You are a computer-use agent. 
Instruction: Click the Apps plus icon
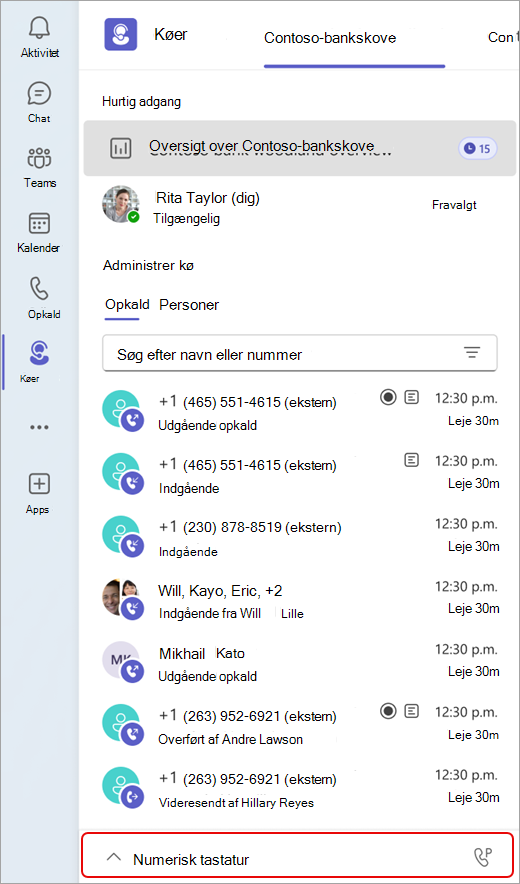coord(39,483)
